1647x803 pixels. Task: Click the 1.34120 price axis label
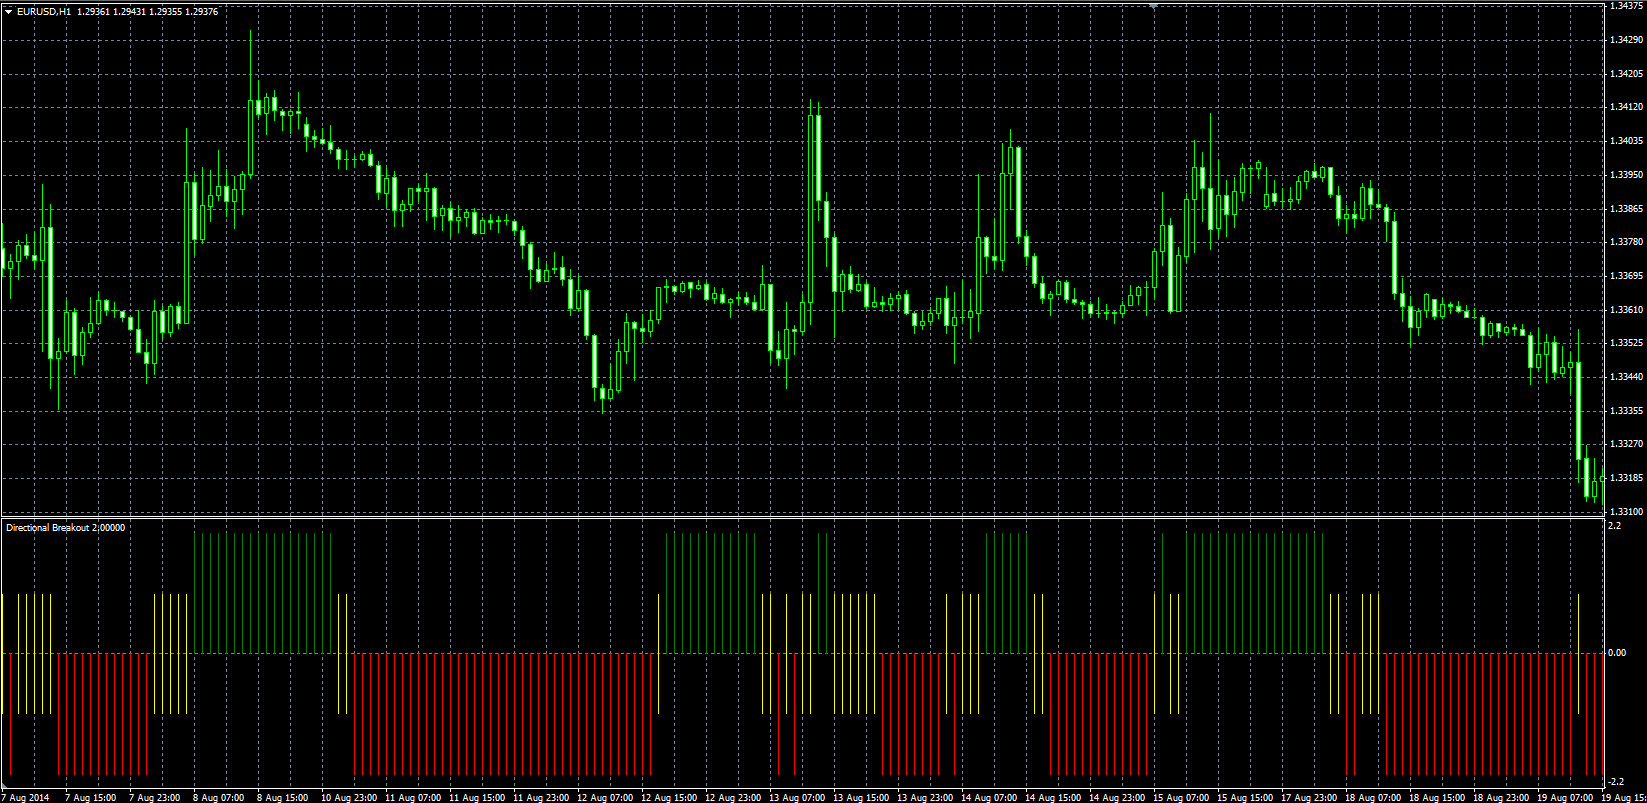[x=1626, y=107]
